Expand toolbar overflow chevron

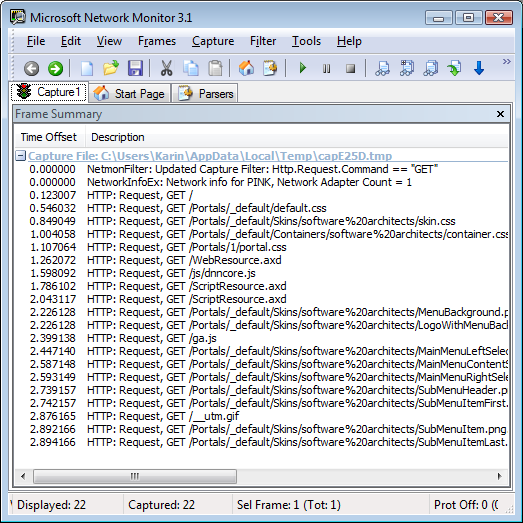[507, 62]
